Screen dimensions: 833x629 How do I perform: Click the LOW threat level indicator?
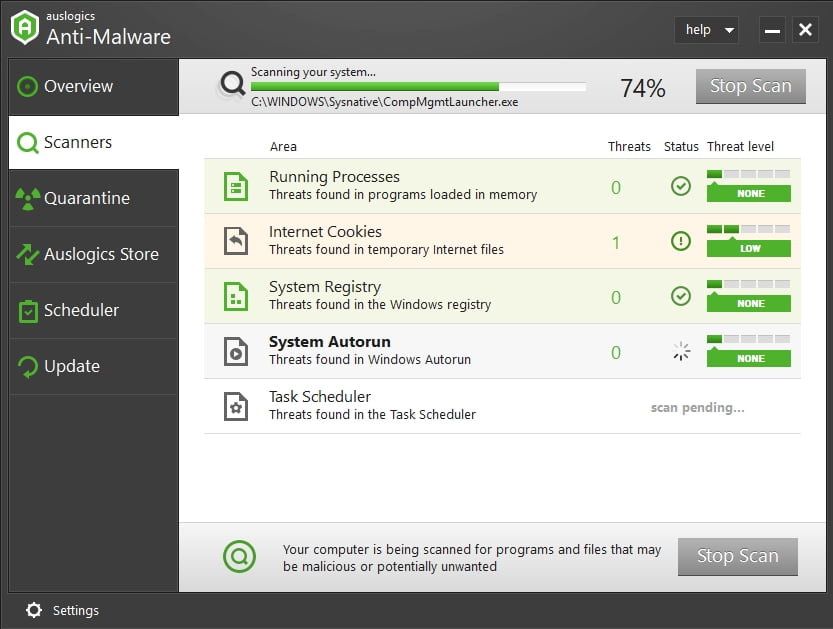(x=749, y=248)
